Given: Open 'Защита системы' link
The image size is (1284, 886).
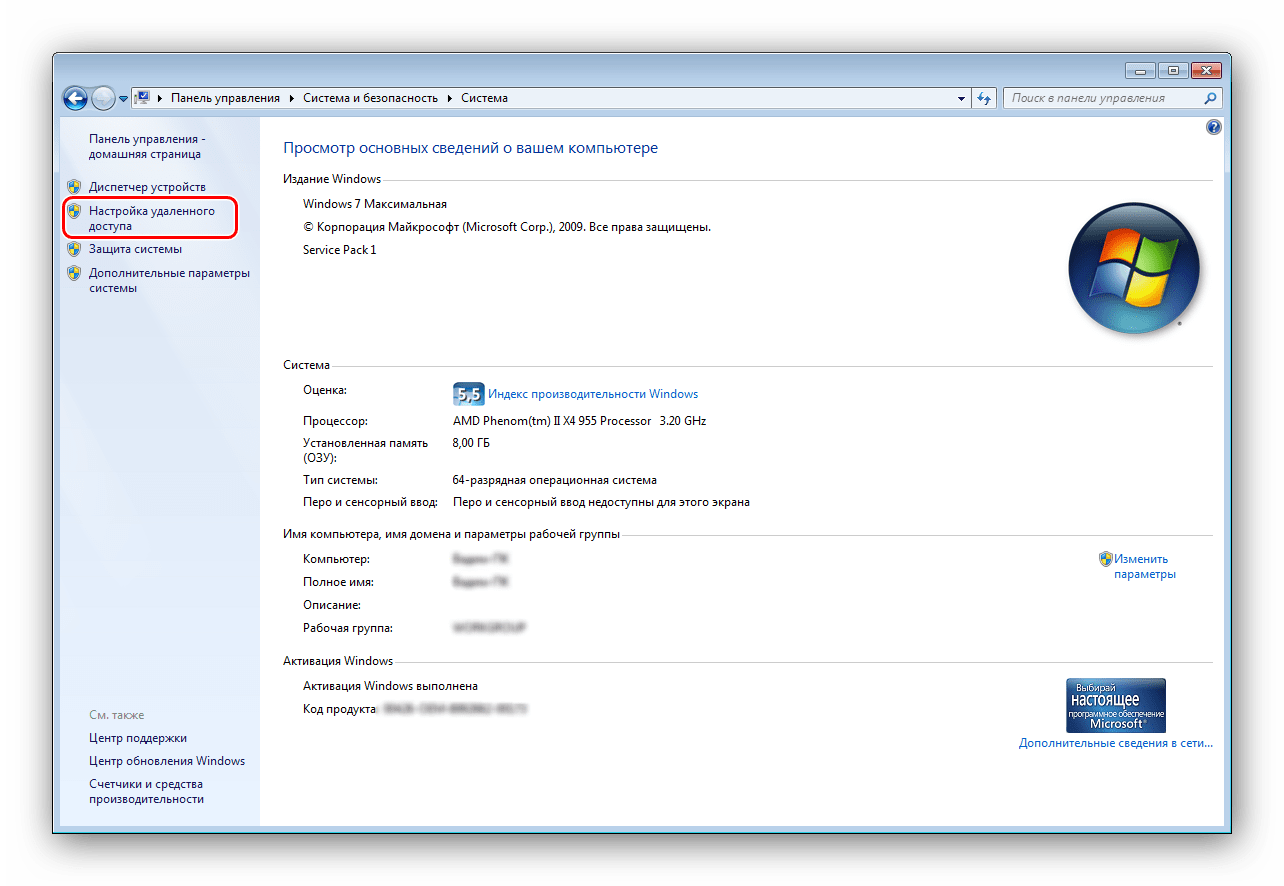Looking at the screenshot, I should pyautogui.click(x=135, y=249).
